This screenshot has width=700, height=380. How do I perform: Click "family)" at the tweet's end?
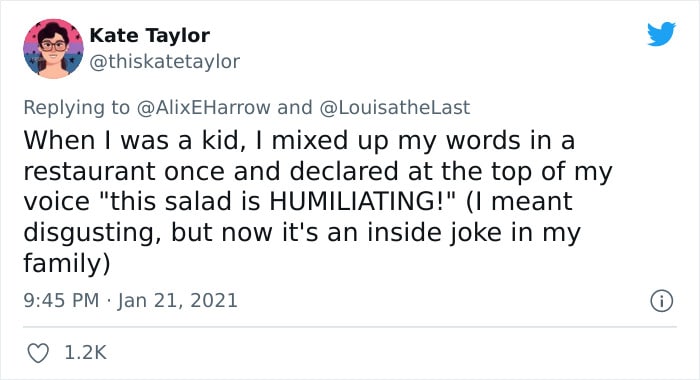tap(67, 263)
